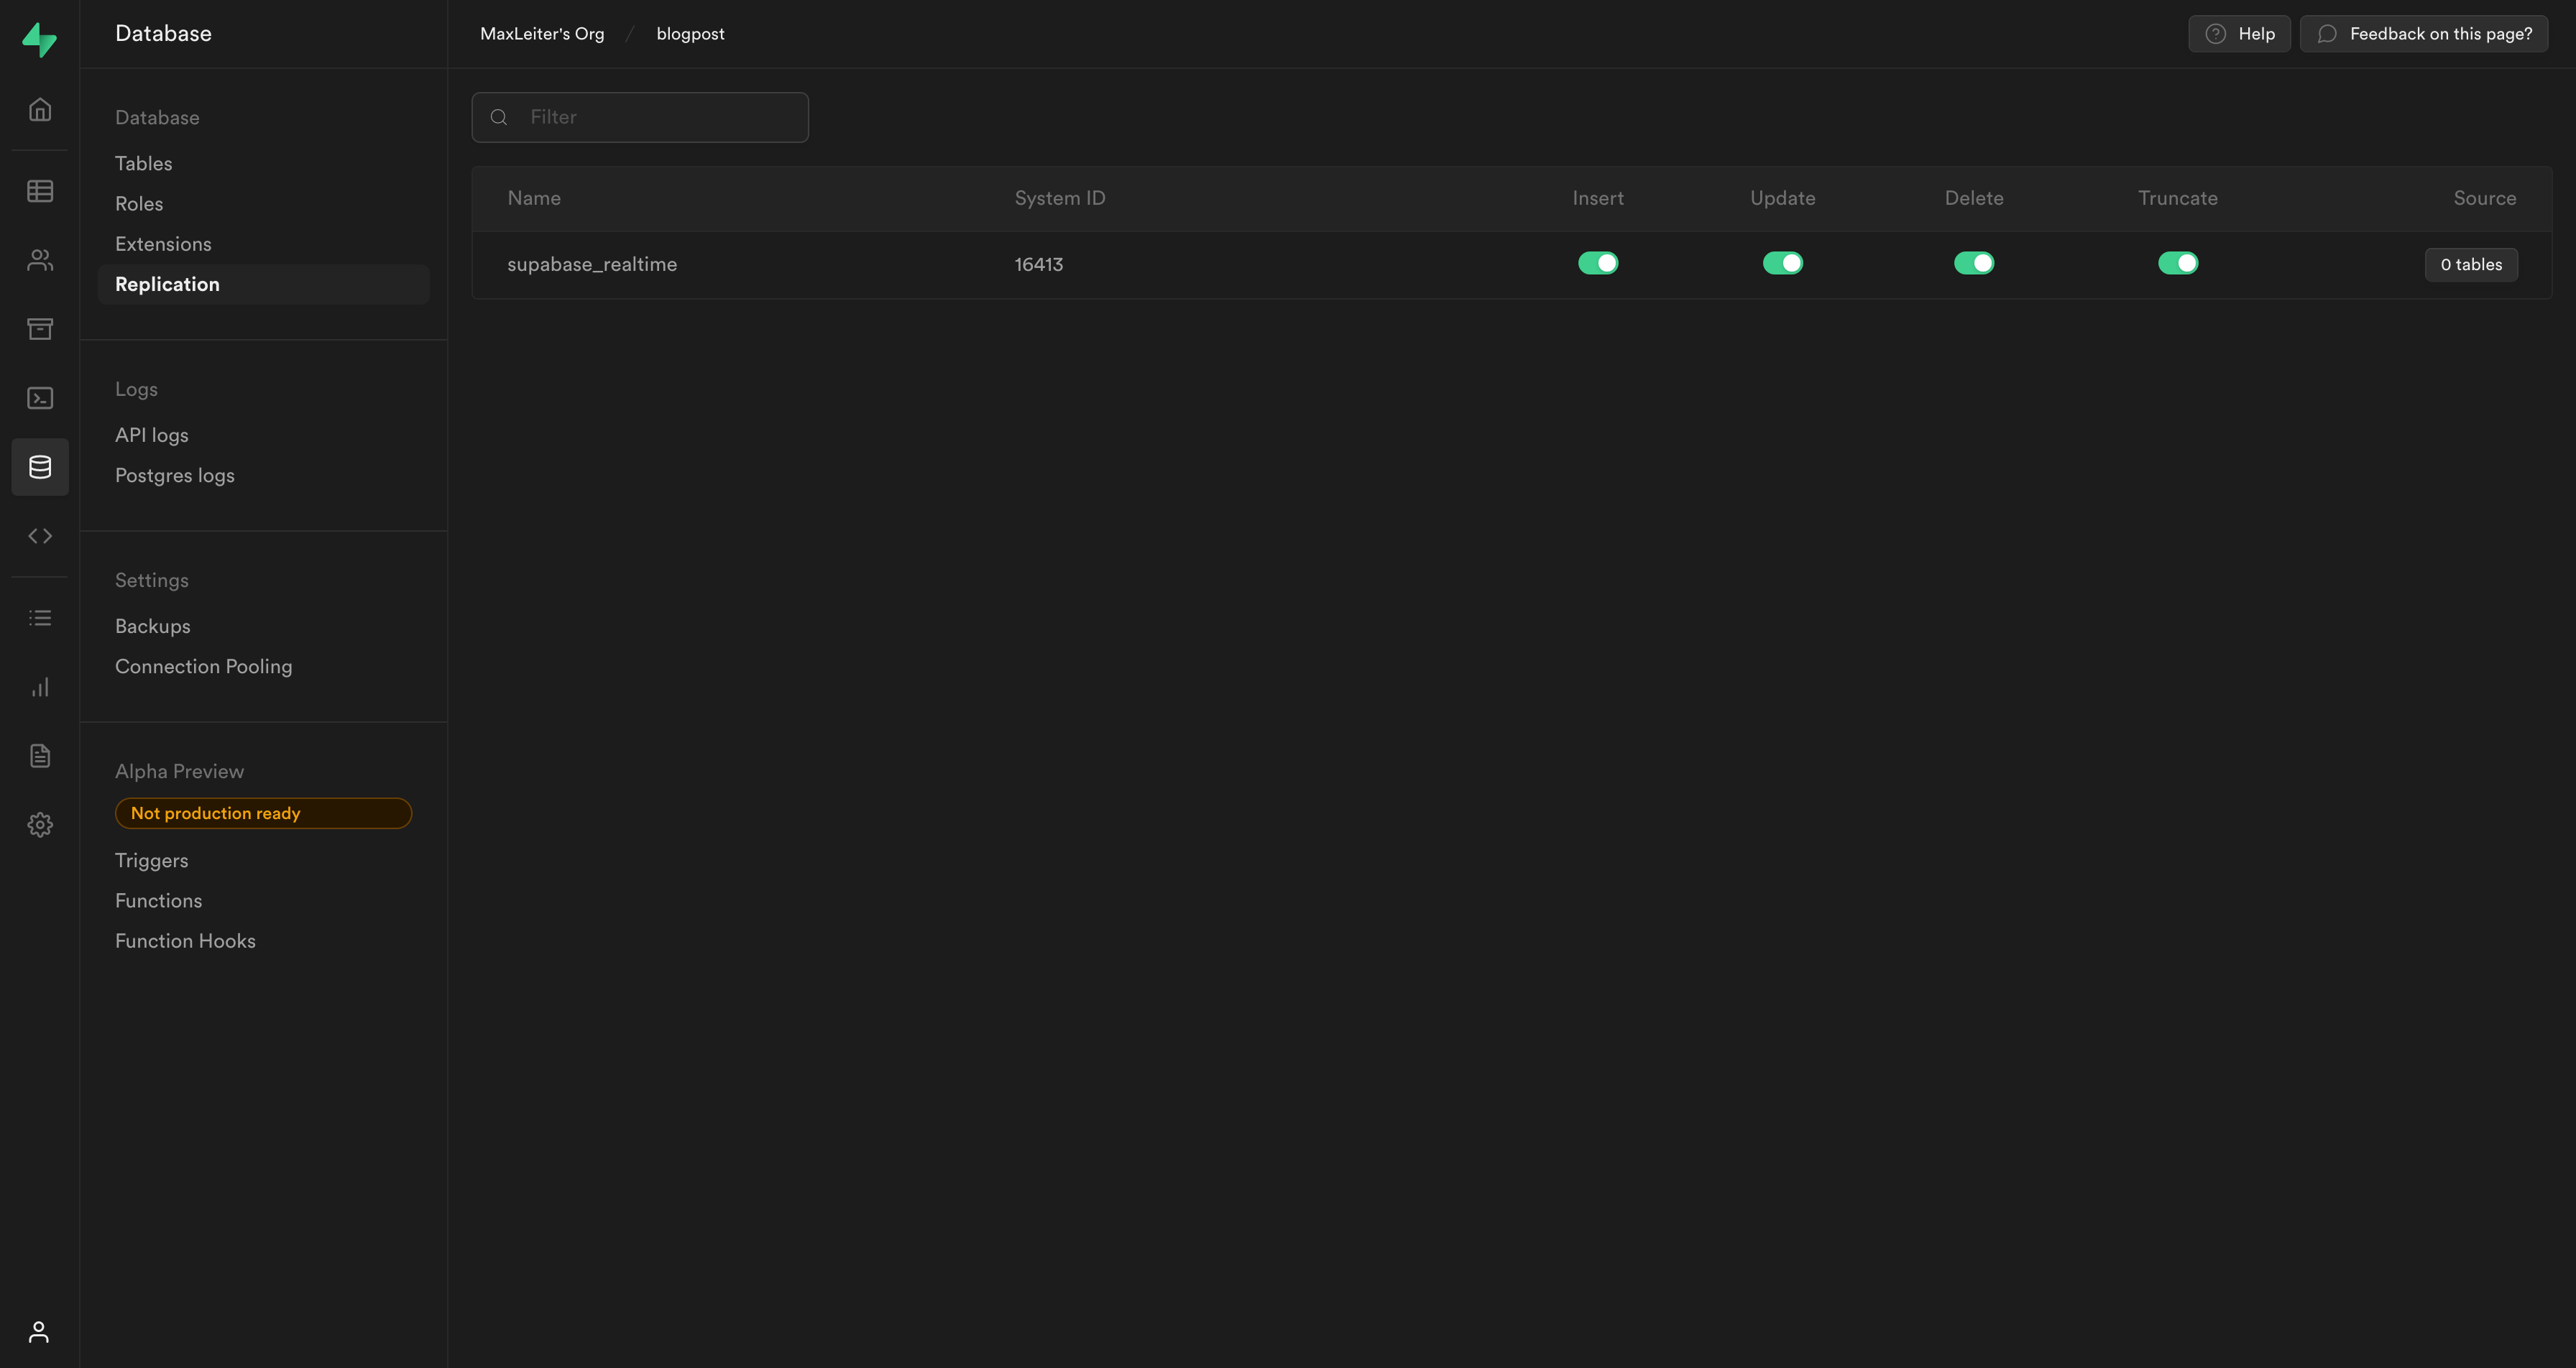Open the Postgres logs page
This screenshot has width=2576, height=1368.
click(174, 475)
